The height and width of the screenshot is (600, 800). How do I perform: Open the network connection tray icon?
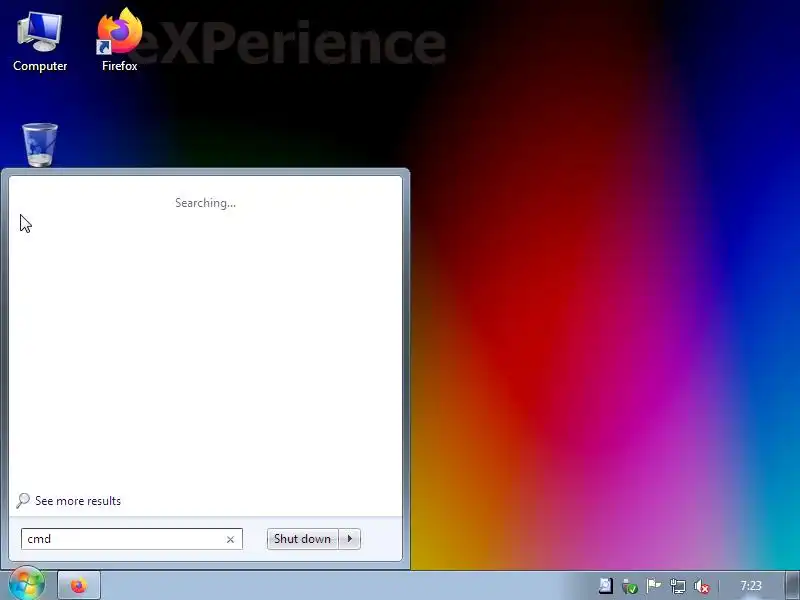pyautogui.click(x=678, y=586)
